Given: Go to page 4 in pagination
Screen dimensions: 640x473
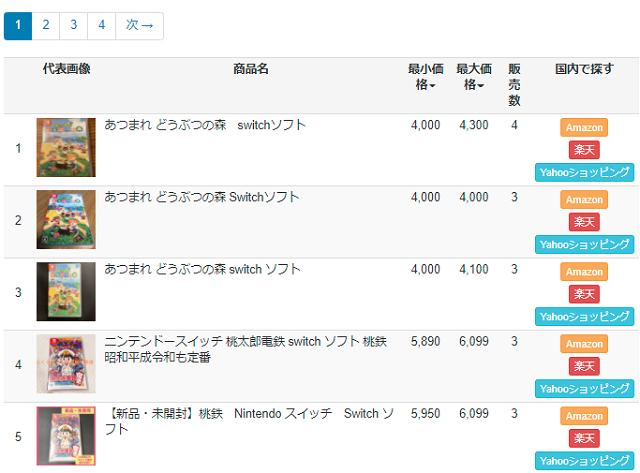Looking at the screenshot, I should [102, 26].
